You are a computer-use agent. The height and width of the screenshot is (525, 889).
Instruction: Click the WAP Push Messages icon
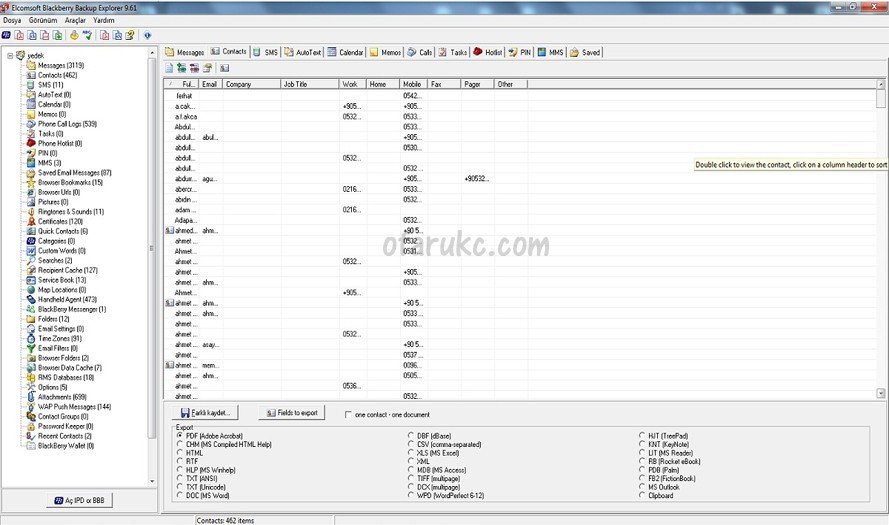[31, 407]
